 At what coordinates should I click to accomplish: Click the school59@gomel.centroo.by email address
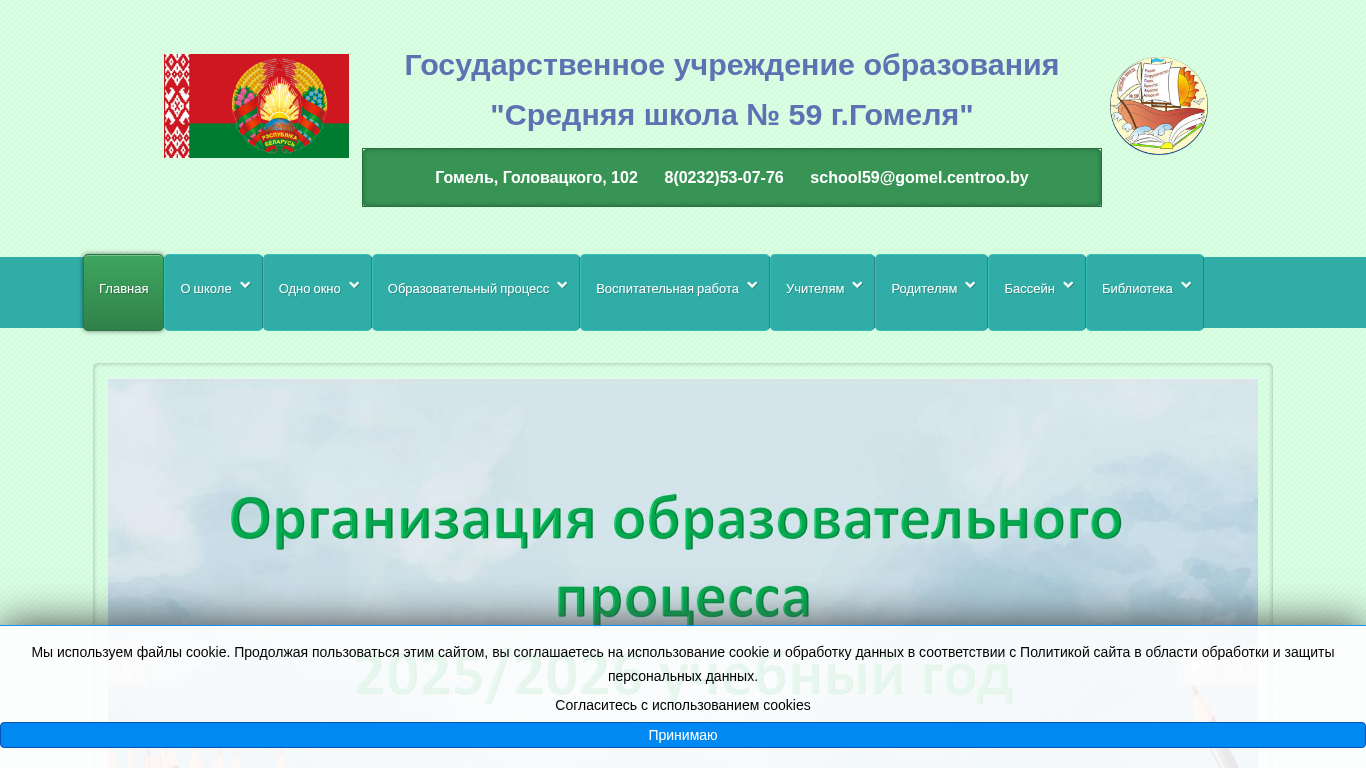[x=919, y=178]
